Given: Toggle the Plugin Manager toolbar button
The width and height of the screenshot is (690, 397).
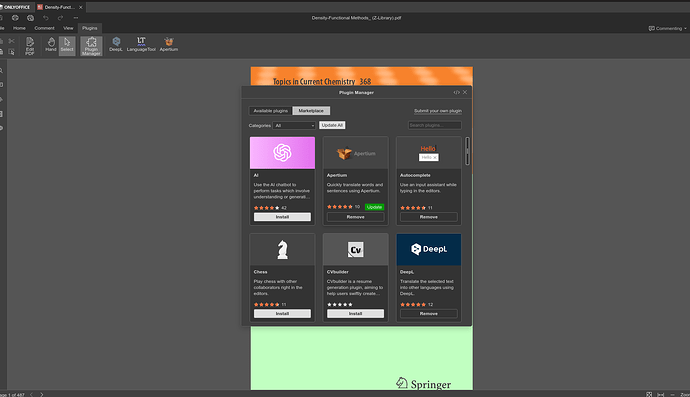Looking at the screenshot, I should [91, 46].
